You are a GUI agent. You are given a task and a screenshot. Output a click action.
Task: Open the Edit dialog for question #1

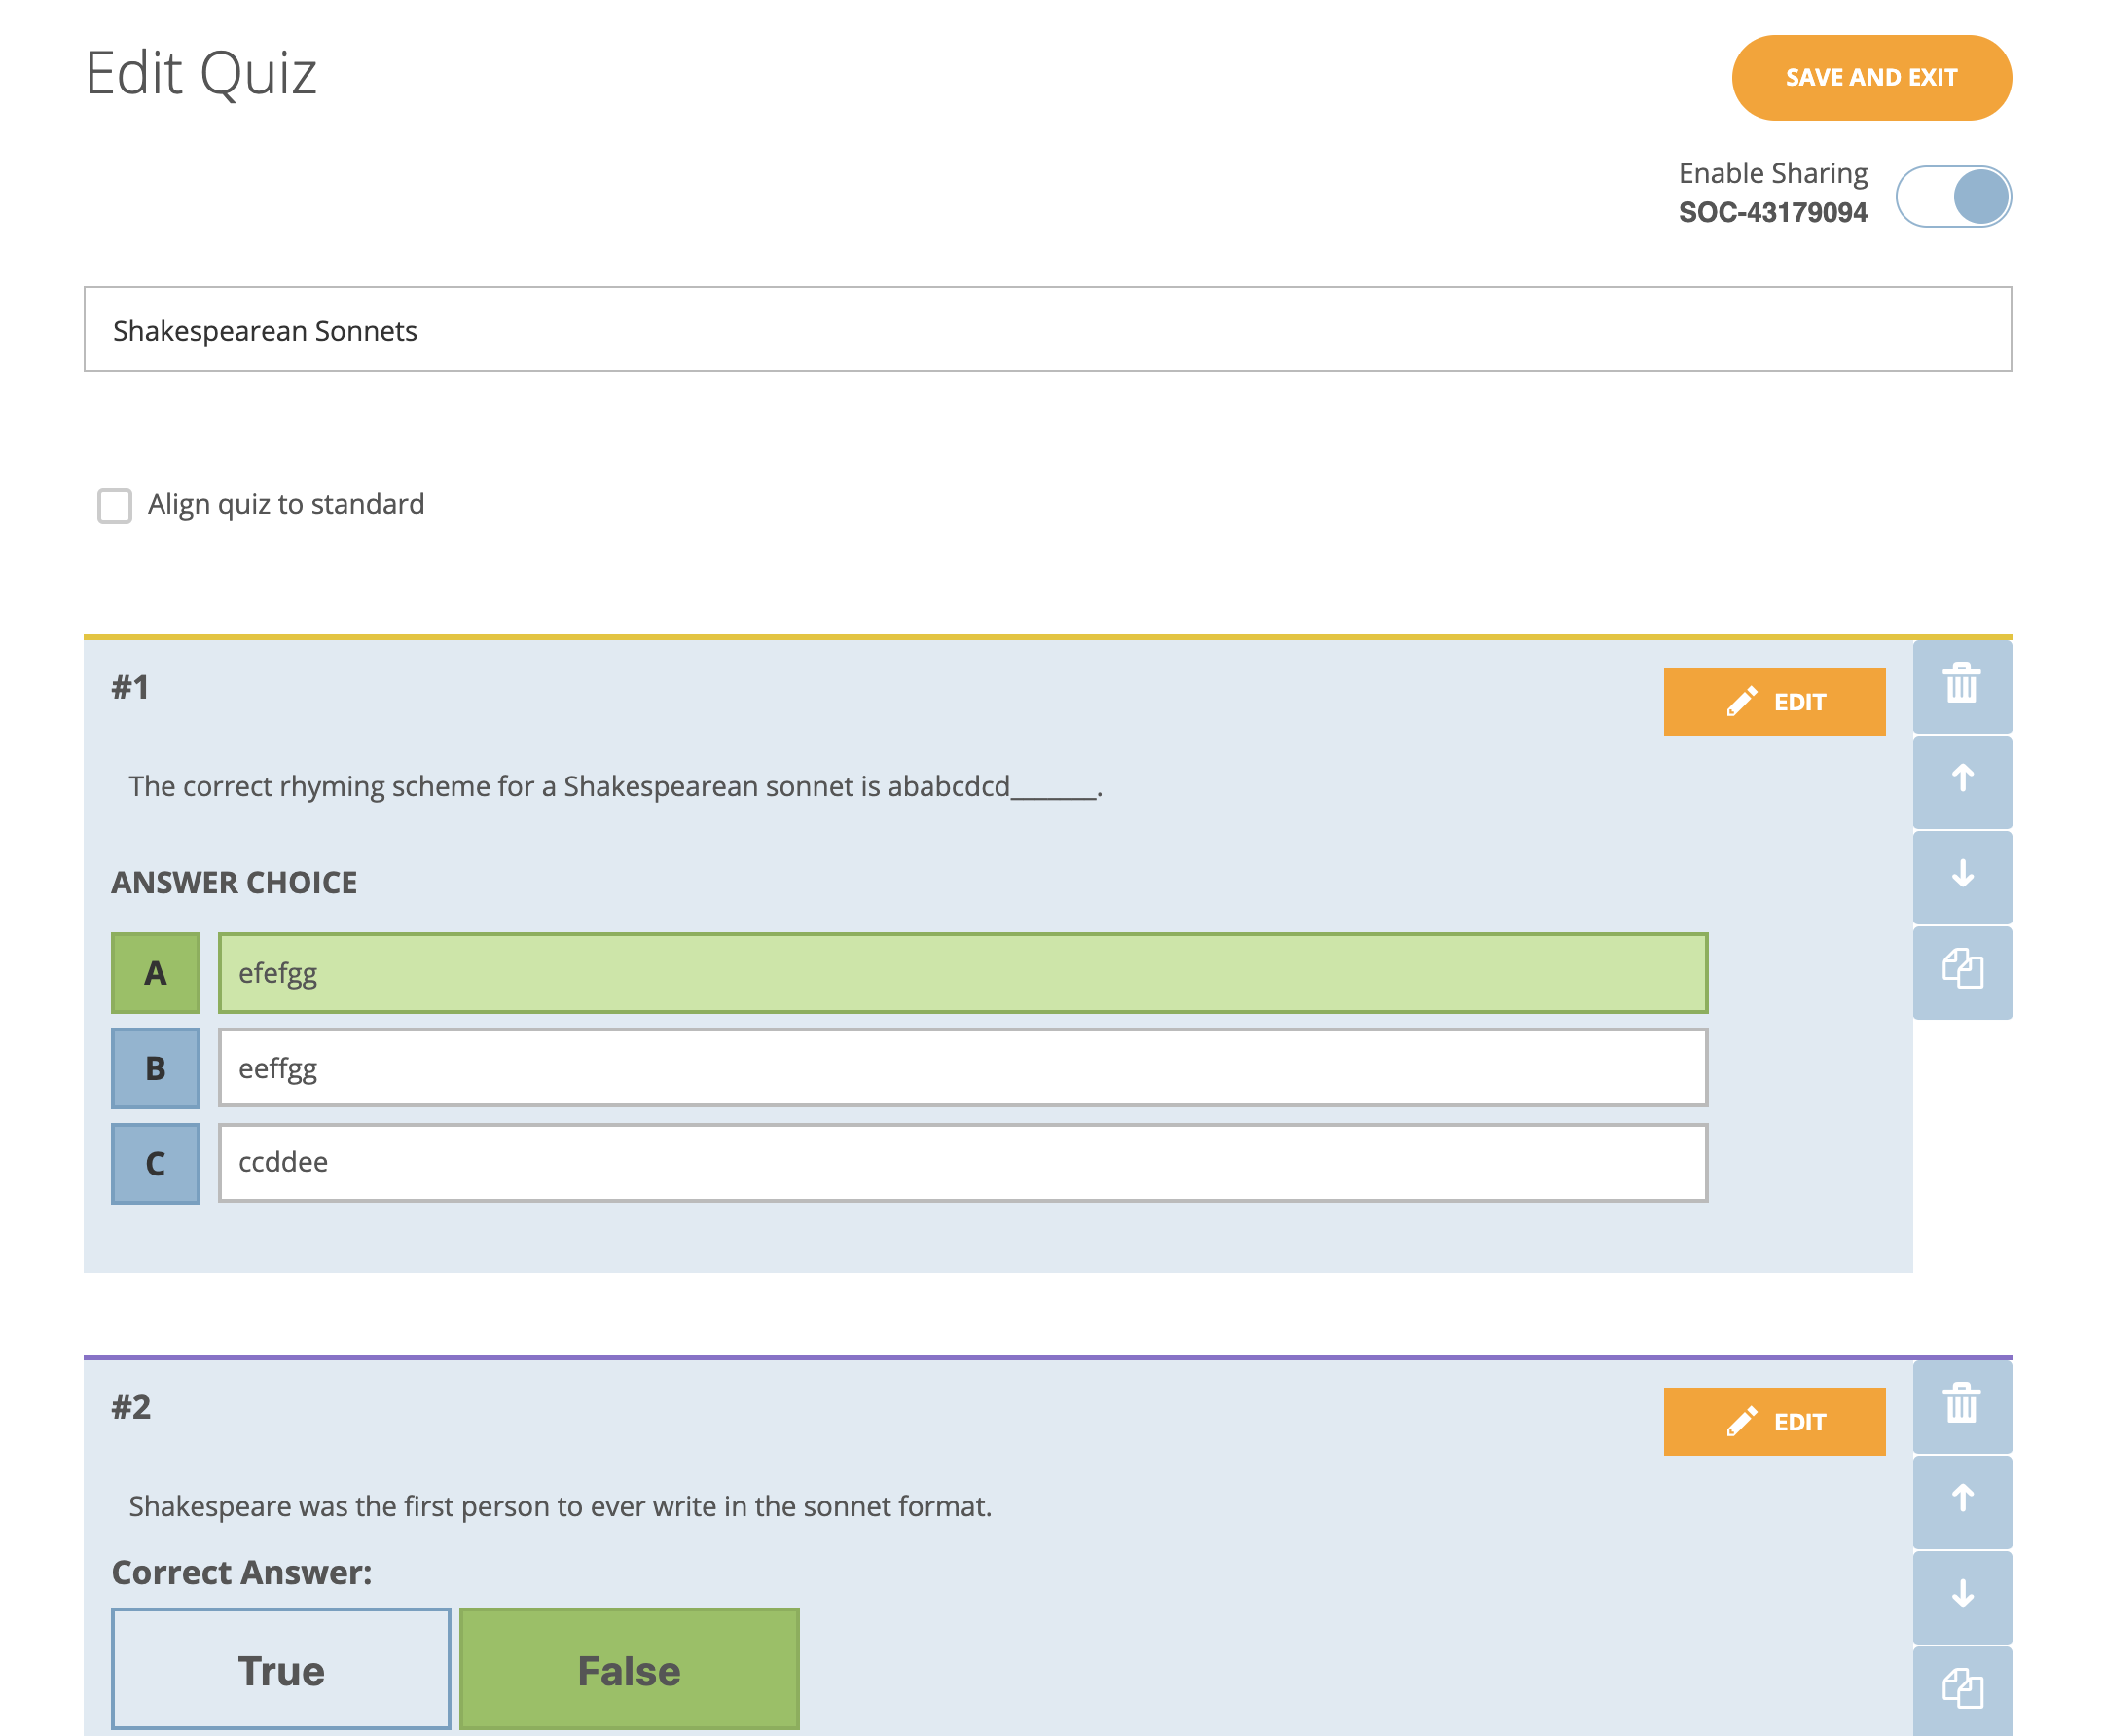(1774, 701)
